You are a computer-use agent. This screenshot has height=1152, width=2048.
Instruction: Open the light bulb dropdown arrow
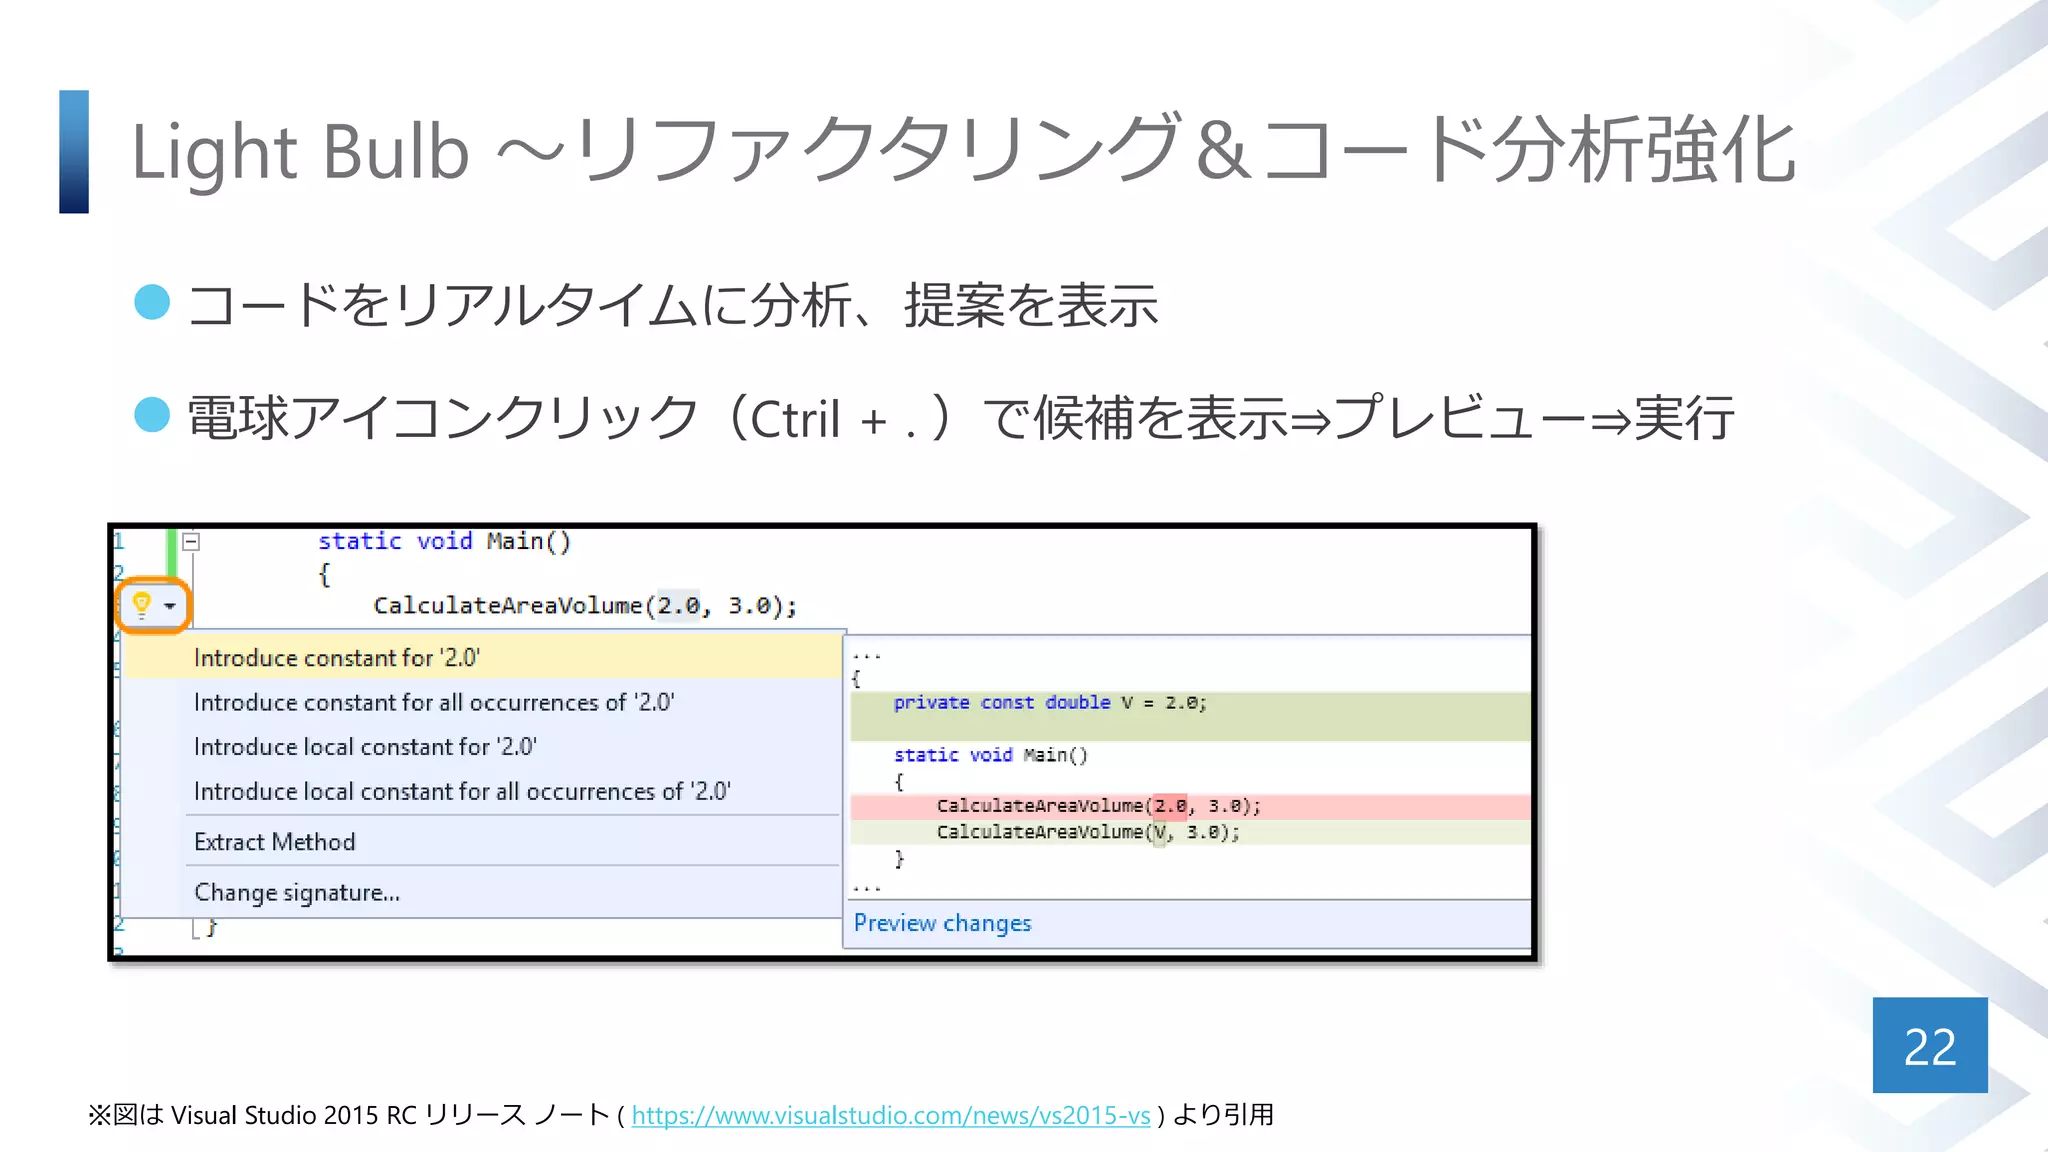(170, 606)
